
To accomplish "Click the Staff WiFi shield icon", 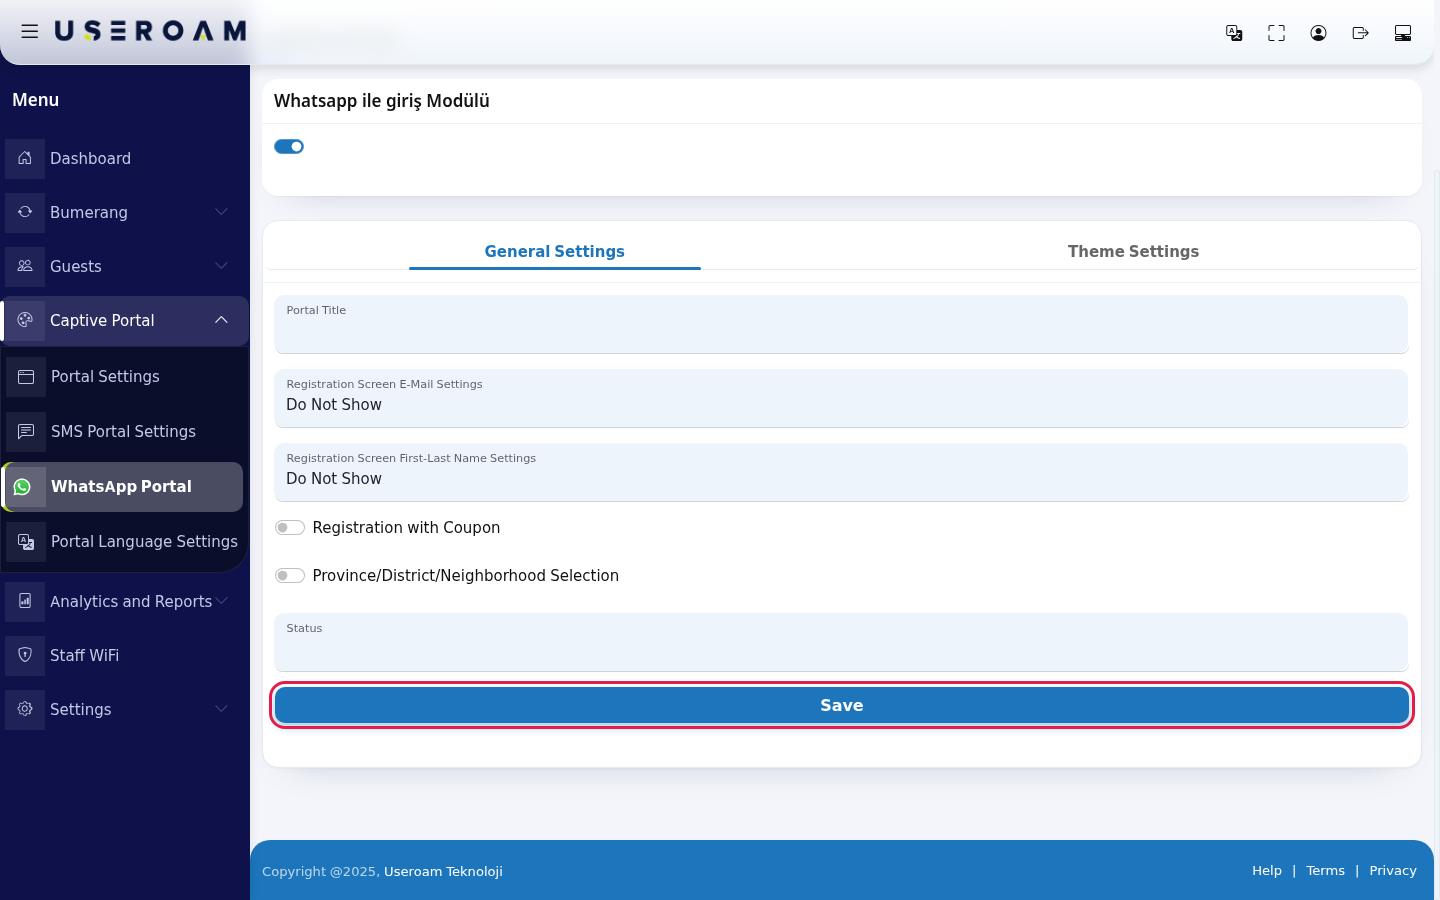I will point(25,655).
